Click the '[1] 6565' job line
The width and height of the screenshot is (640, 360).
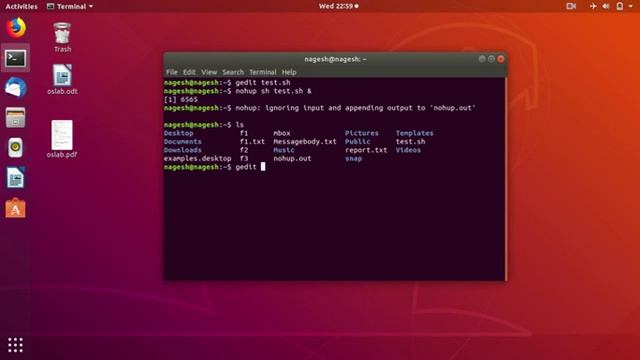(180, 99)
